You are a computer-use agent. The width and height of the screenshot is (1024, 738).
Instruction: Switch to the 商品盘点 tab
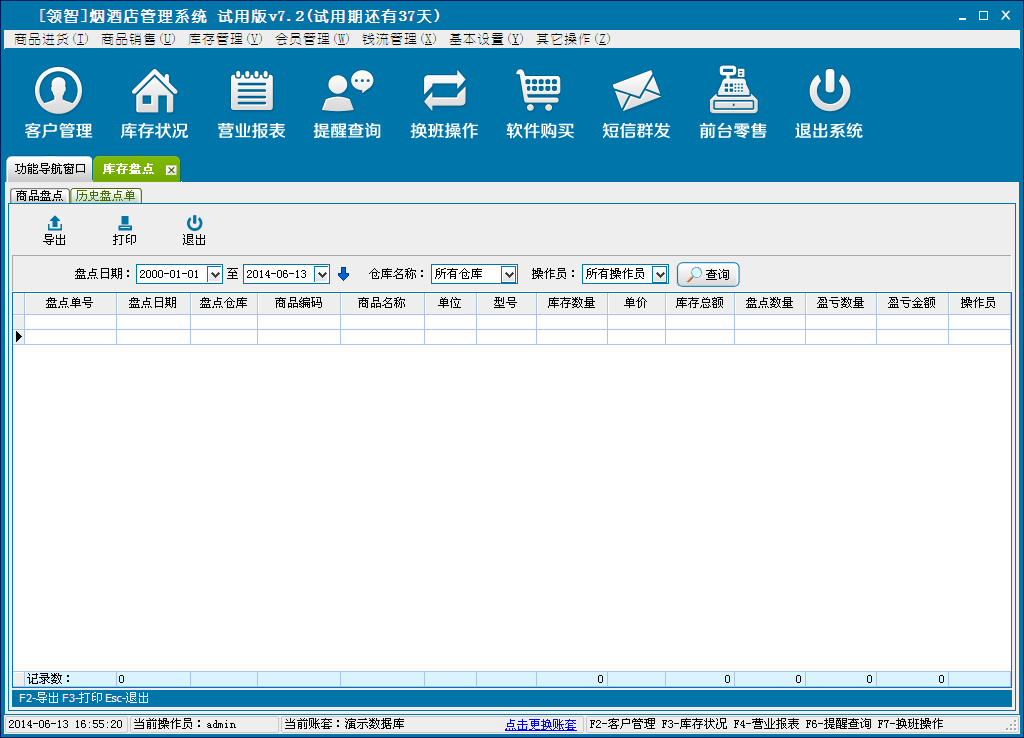[40, 196]
